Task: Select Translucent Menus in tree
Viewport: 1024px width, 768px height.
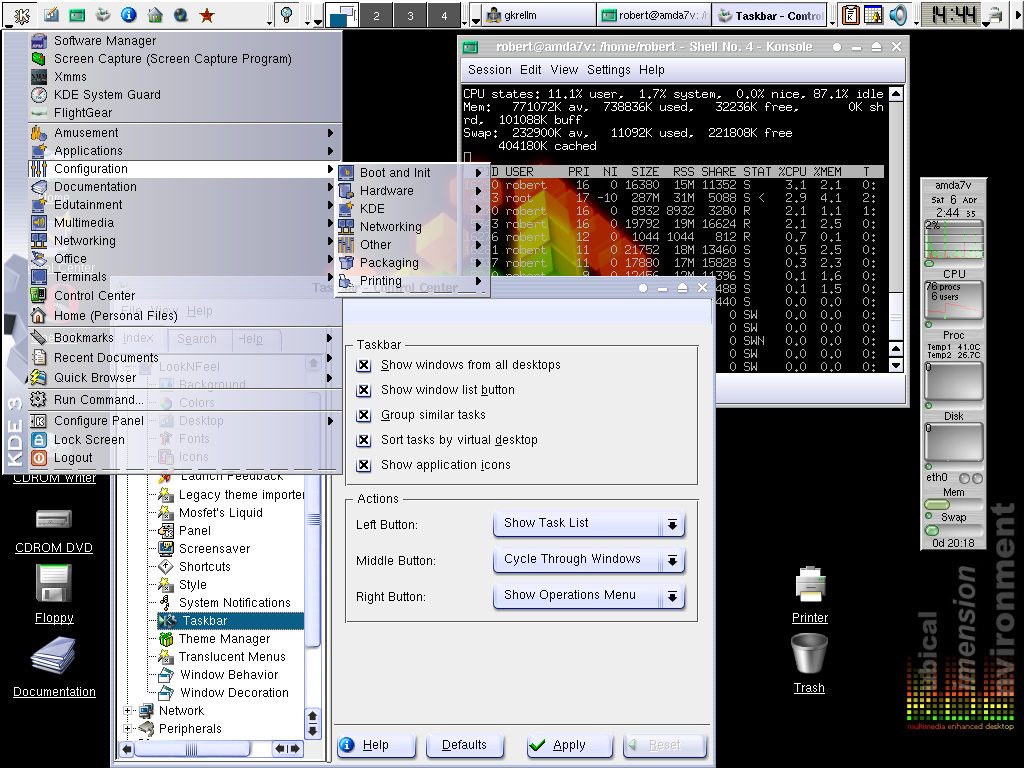Action: (232, 657)
